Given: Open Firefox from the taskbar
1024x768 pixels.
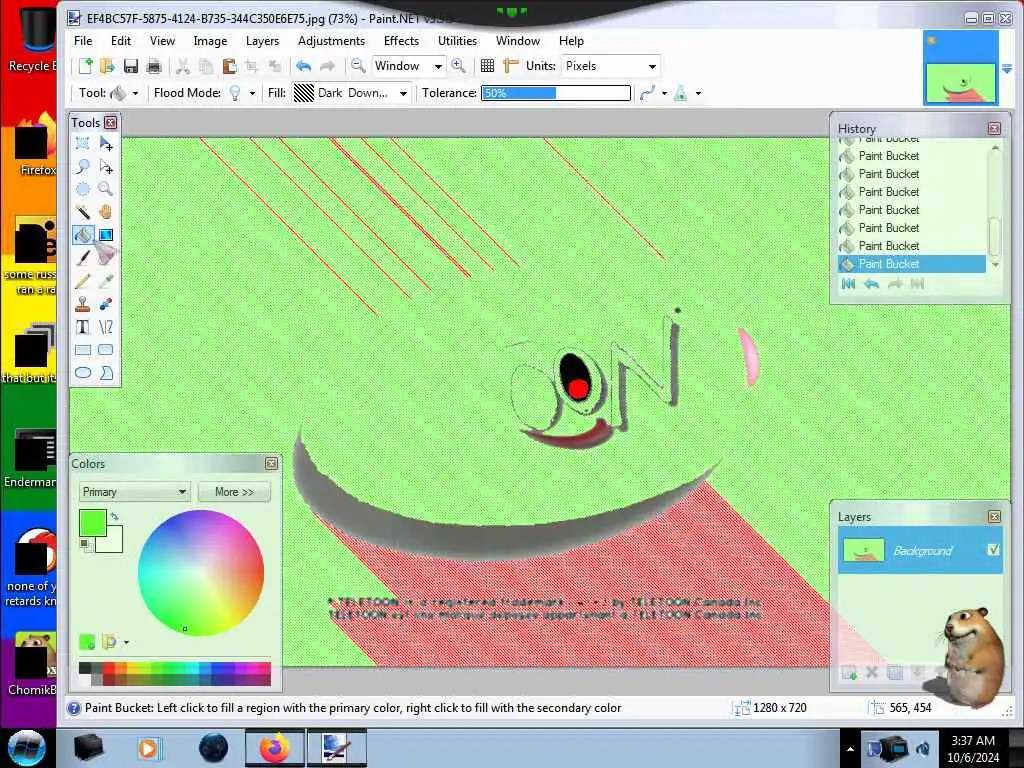Looking at the screenshot, I should tap(274, 748).
